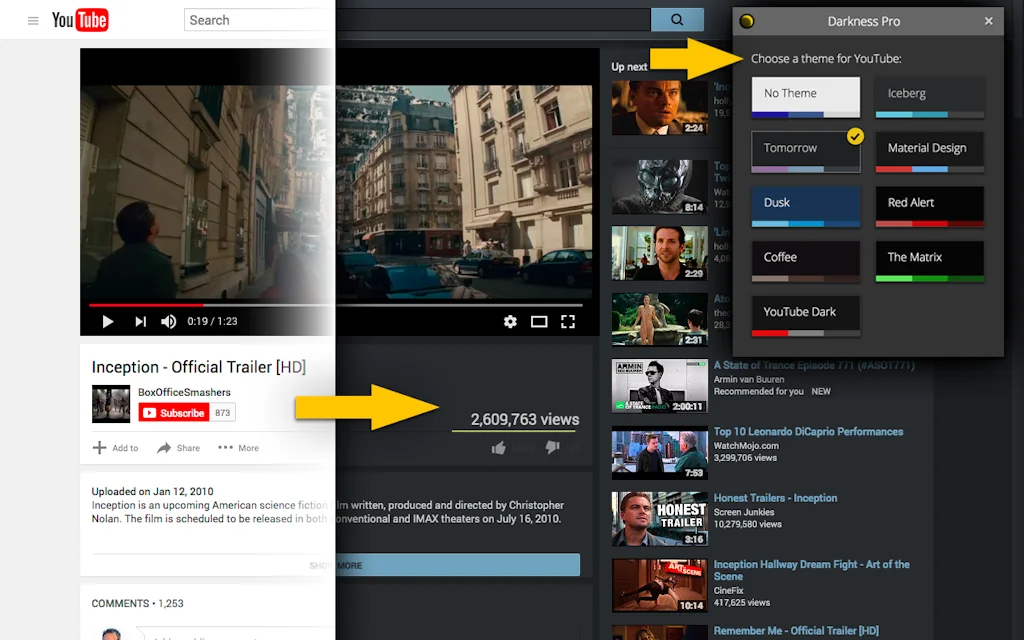This screenshot has width=1024, height=640.
Task: Subscribe to BoxOfficeSmashers channel
Action: click(174, 413)
